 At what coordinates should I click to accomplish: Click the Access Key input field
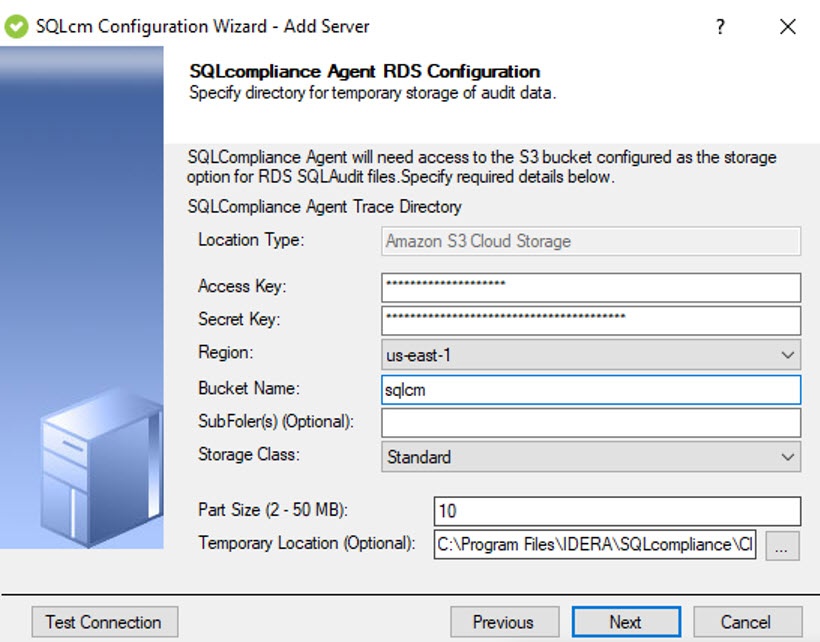(x=591, y=287)
